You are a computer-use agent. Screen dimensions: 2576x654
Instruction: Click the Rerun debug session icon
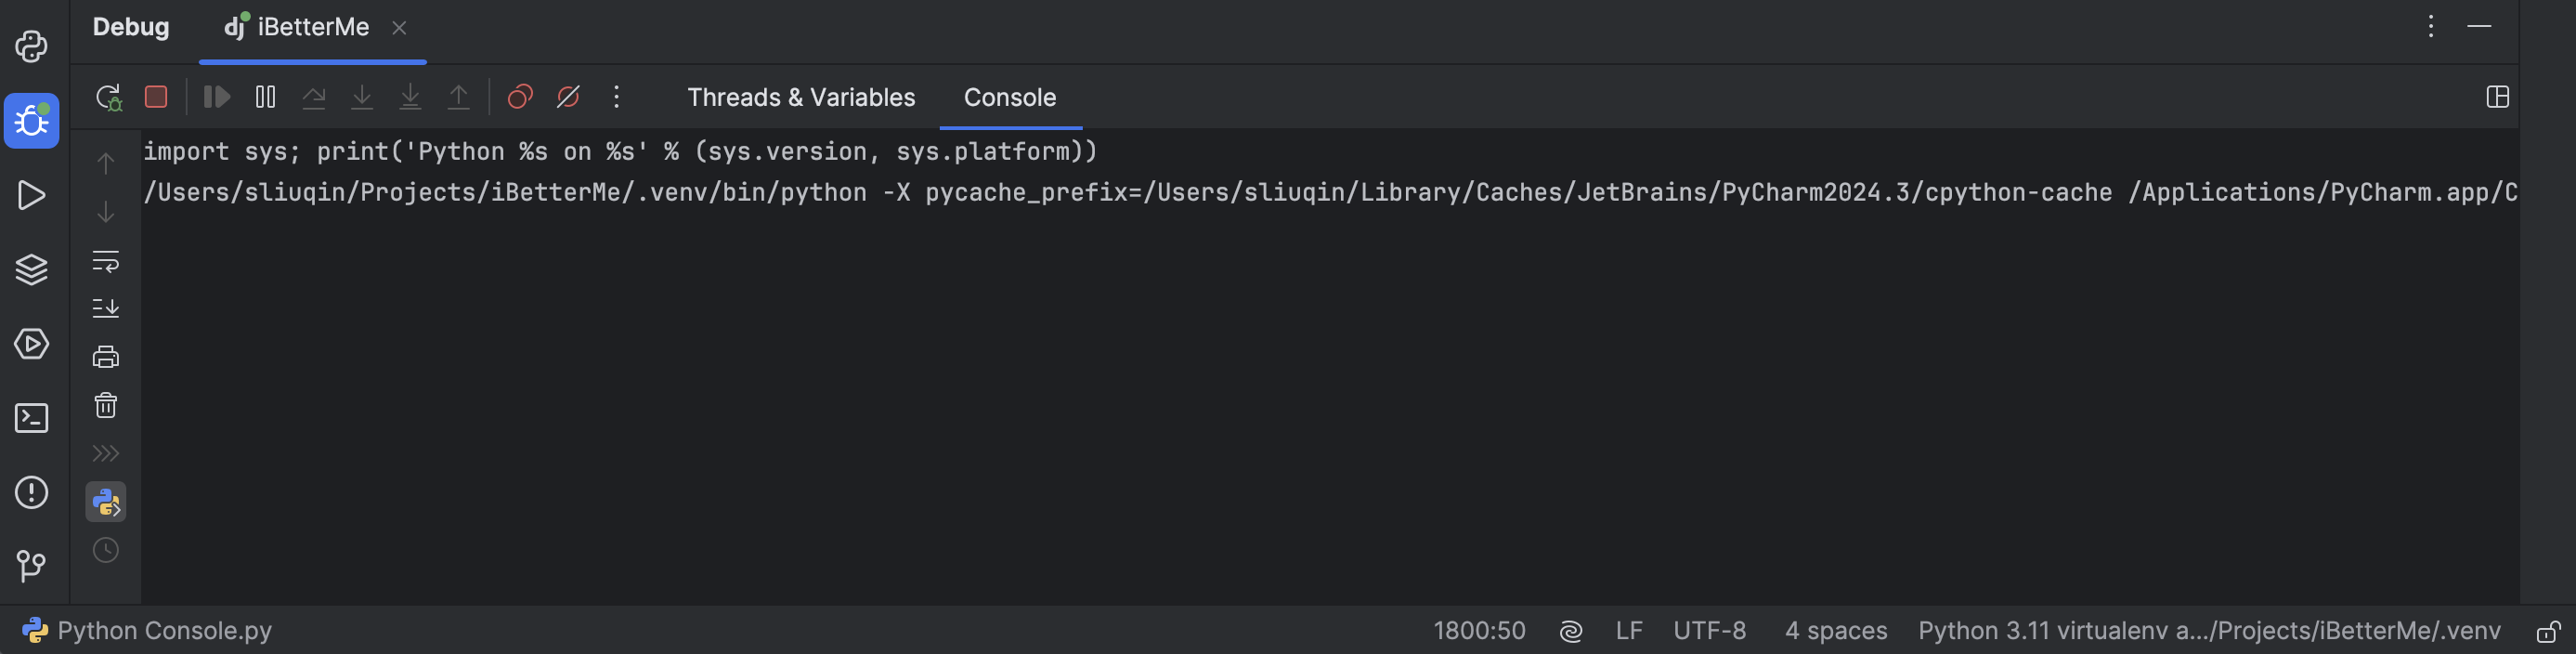pyautogui.click(x=108, y=97)
